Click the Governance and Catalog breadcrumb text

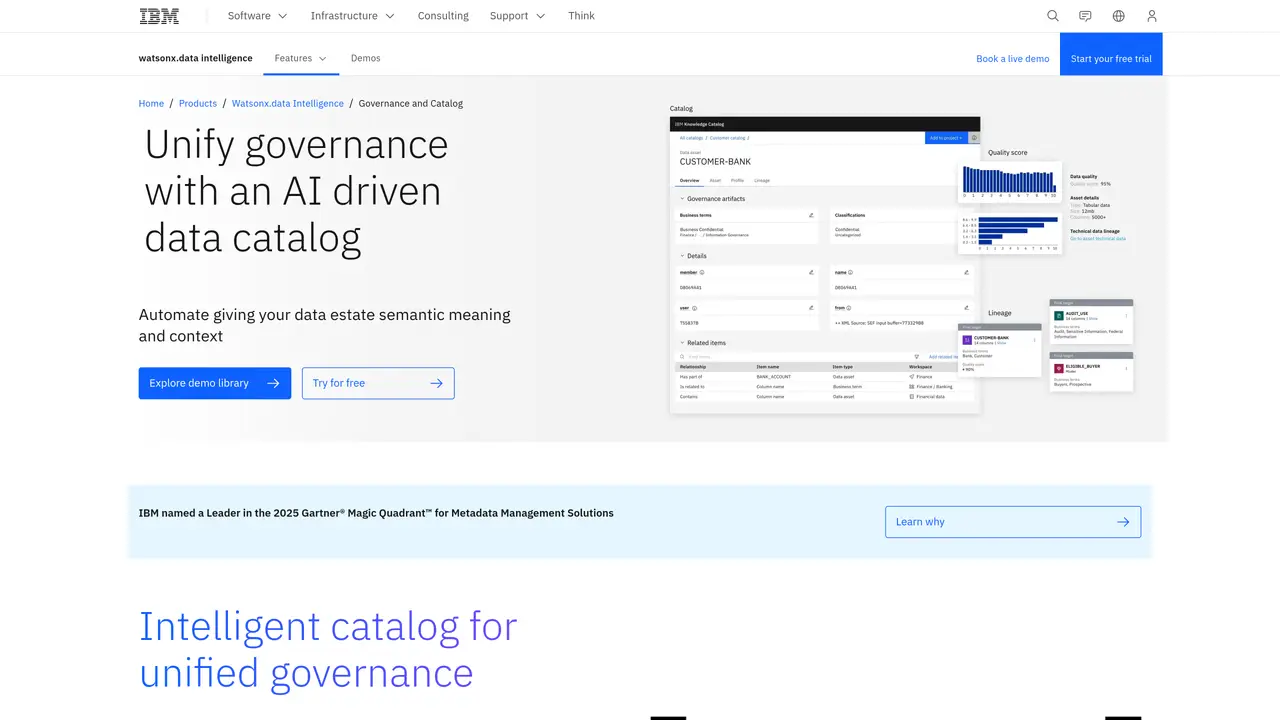tap(411, 103)
